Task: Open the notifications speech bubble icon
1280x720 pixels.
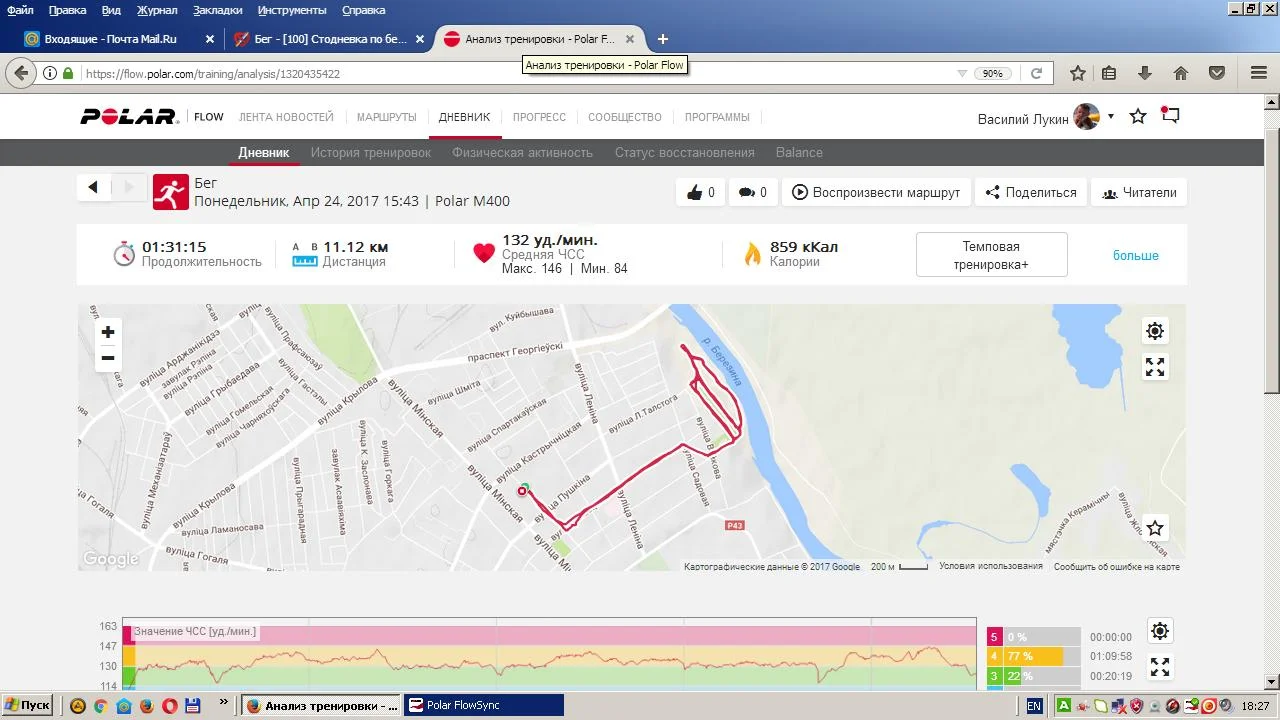Action: coord(1169,115)
